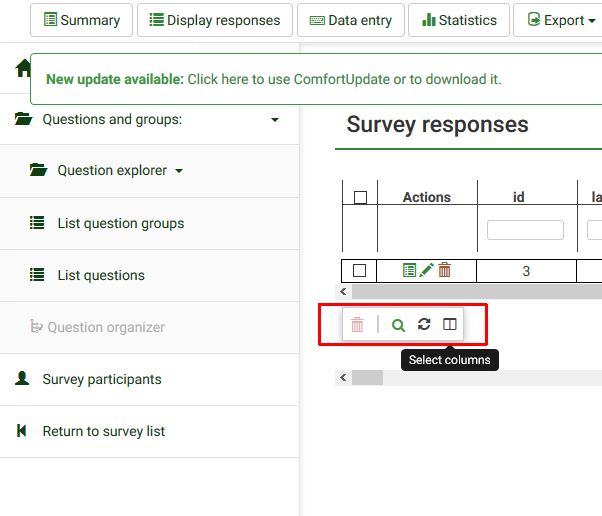Image resolution: width=602 pixels, height=516 pixels.
Task: Open List question groups in the sidebar
Action: [120, 223]
